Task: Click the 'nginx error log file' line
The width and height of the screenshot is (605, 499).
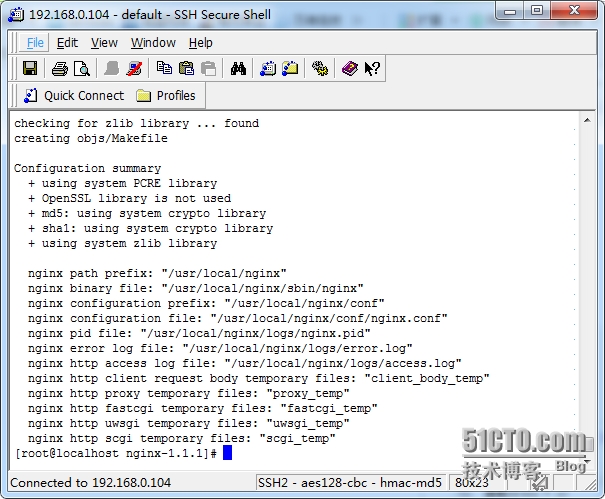Action: 220,348
